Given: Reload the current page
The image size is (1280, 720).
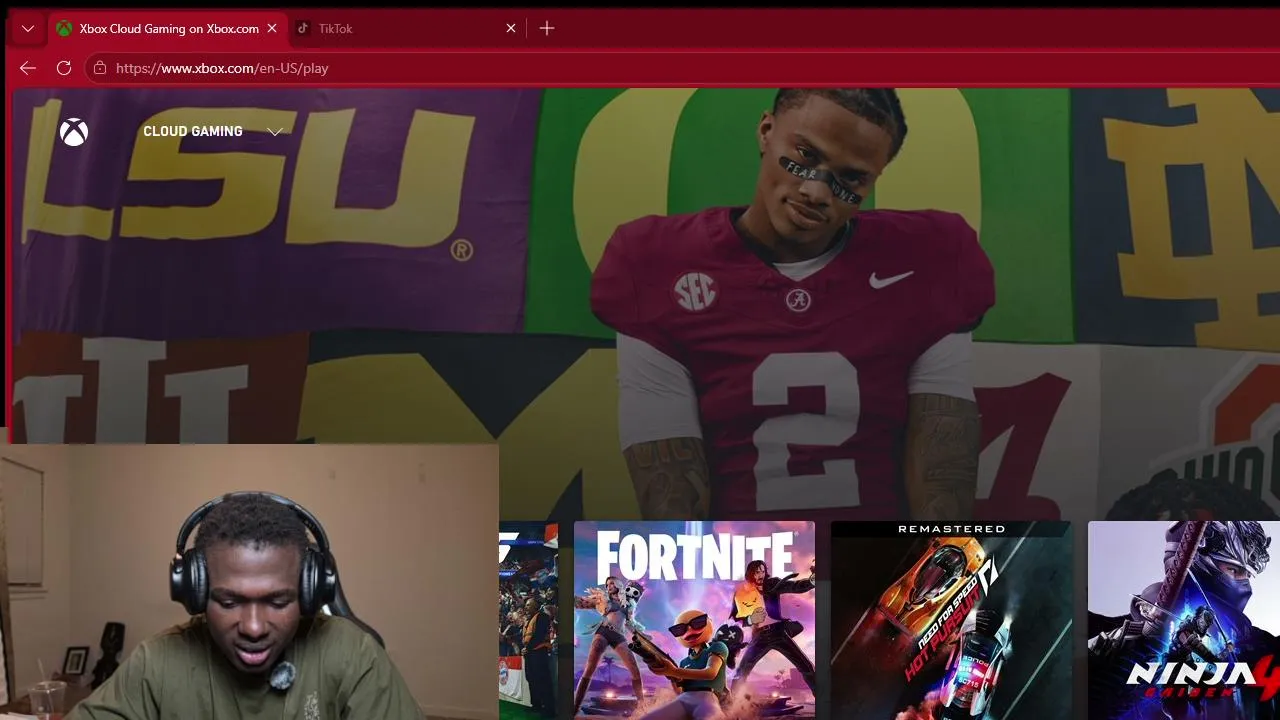Looking at the screenshot, I should pyautogui.click(x=64, y=68).
